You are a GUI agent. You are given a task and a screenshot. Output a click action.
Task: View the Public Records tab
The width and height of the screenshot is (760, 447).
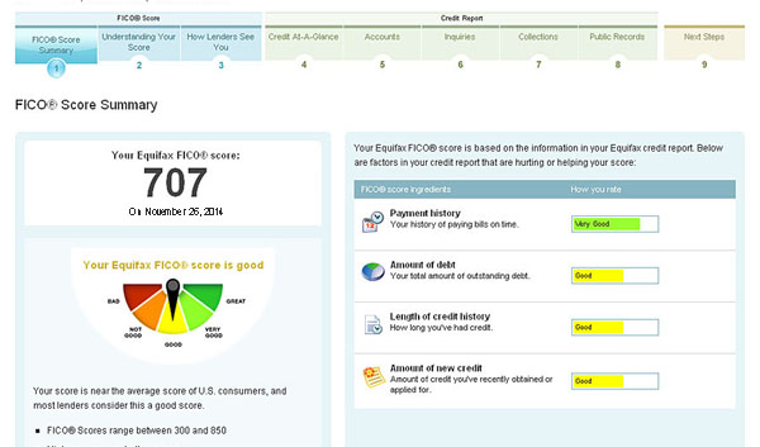click(617, 42)
